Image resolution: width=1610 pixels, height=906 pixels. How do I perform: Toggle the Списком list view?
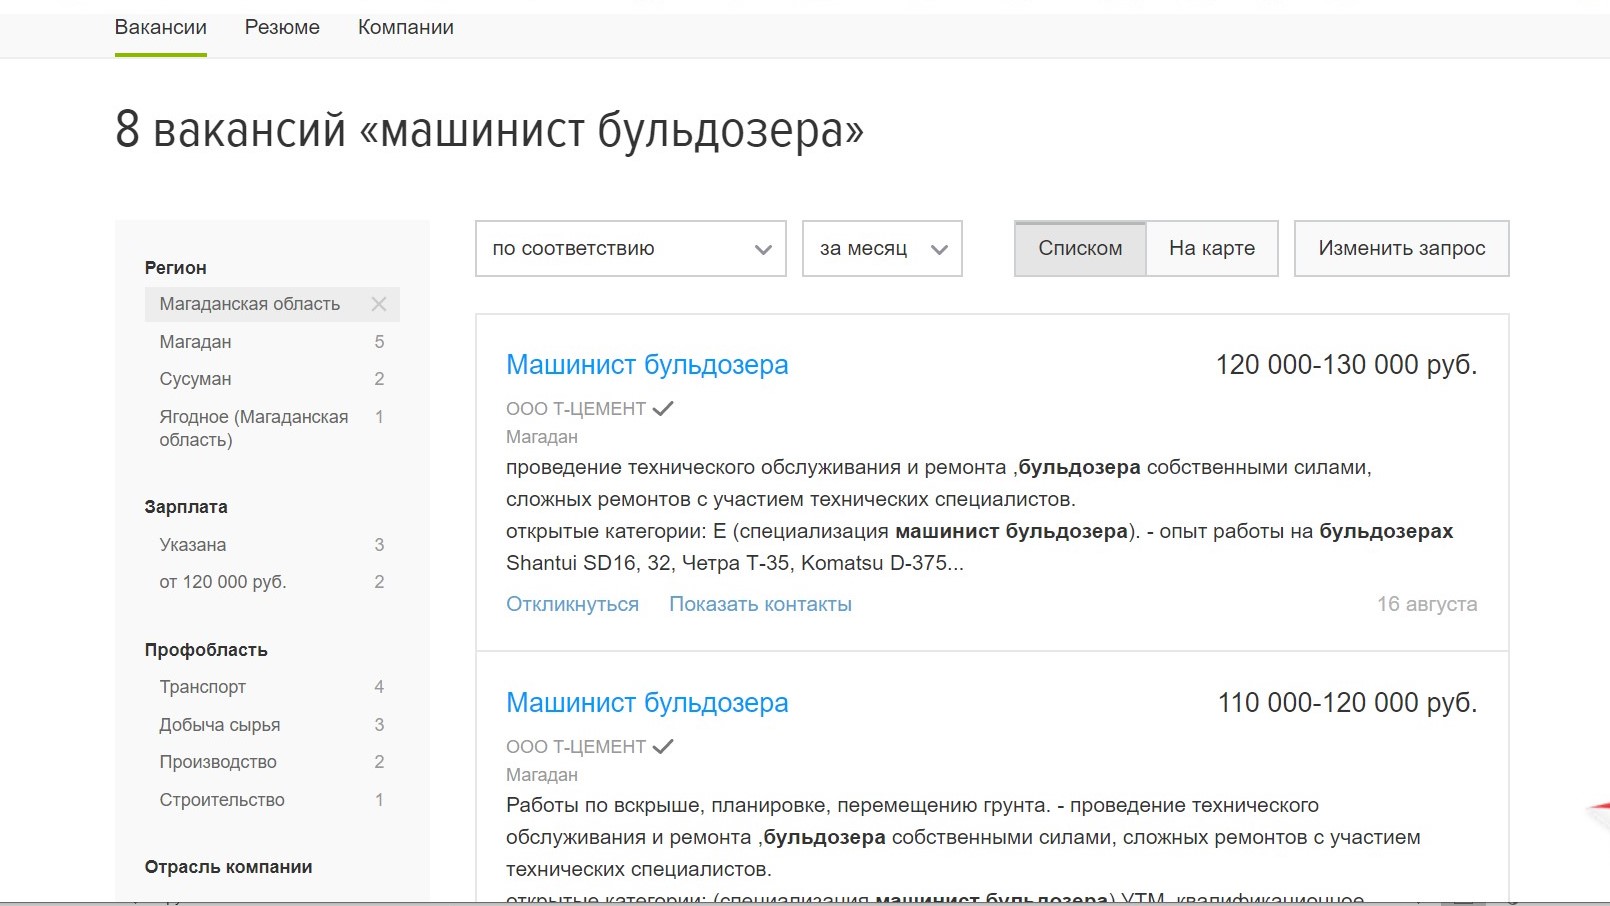[x=1080, y=249]
